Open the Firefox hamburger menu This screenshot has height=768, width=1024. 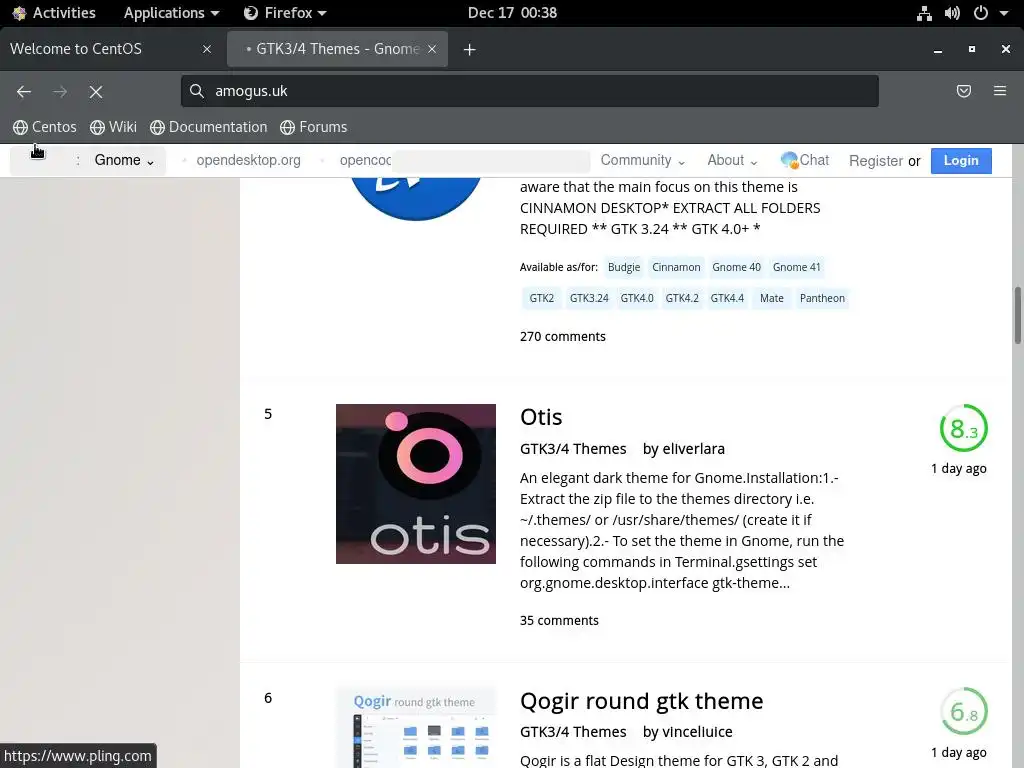point(1000,91)
